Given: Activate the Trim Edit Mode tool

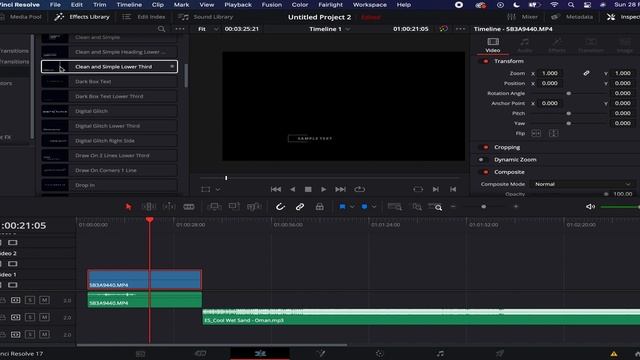Looking at the screenshot, I should pyautogui.click(x=149, y=207).
